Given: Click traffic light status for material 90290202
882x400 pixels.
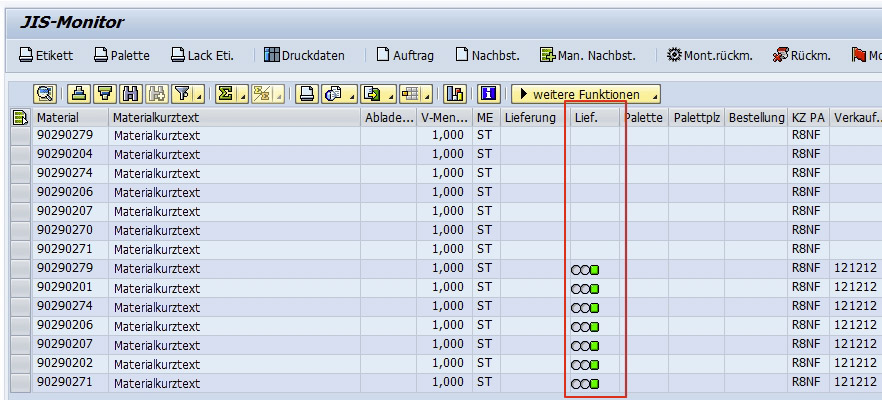Looking at the screenshot, I should tap(585, 365).
